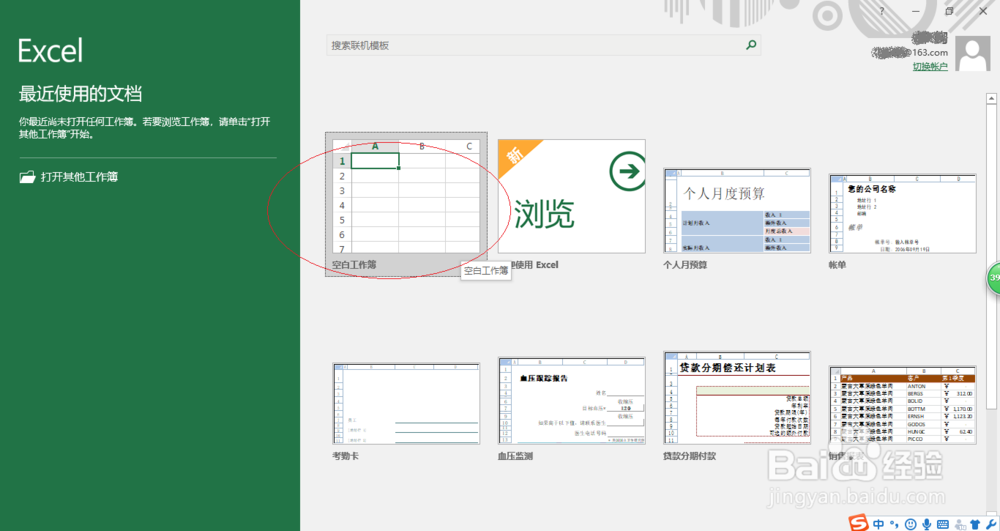Minimize the Excel start window
Screen dimensions: 1000x531
(x=915, y=11)
